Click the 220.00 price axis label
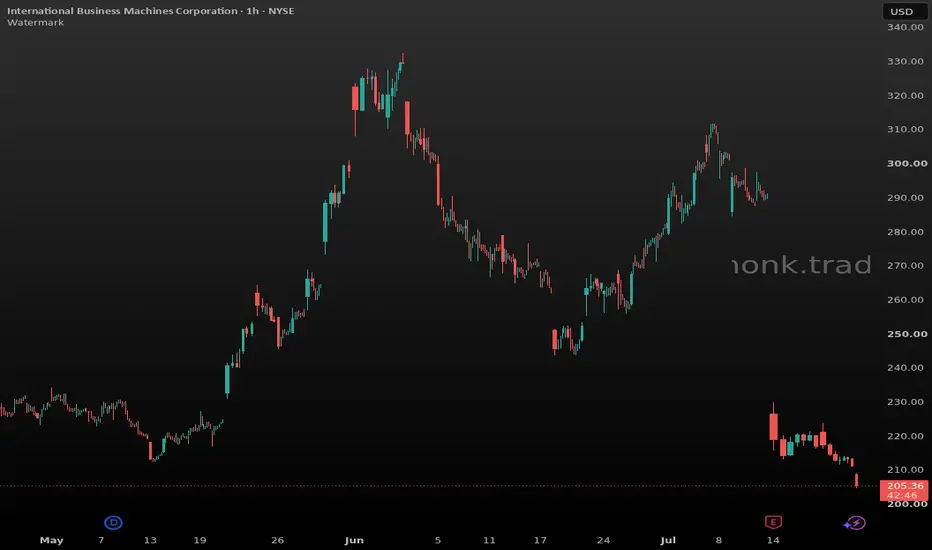The height and width of the screenshot is (550, 932). point(905,436)
